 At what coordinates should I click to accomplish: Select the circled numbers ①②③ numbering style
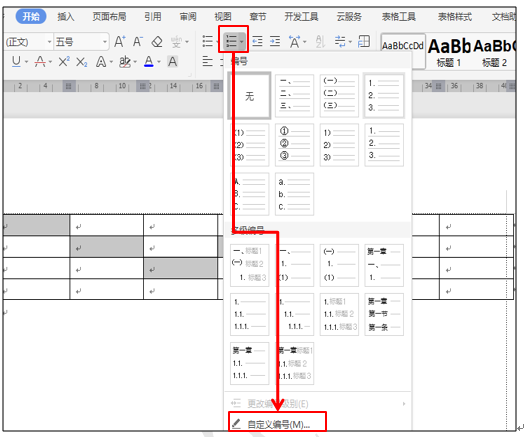294,145
